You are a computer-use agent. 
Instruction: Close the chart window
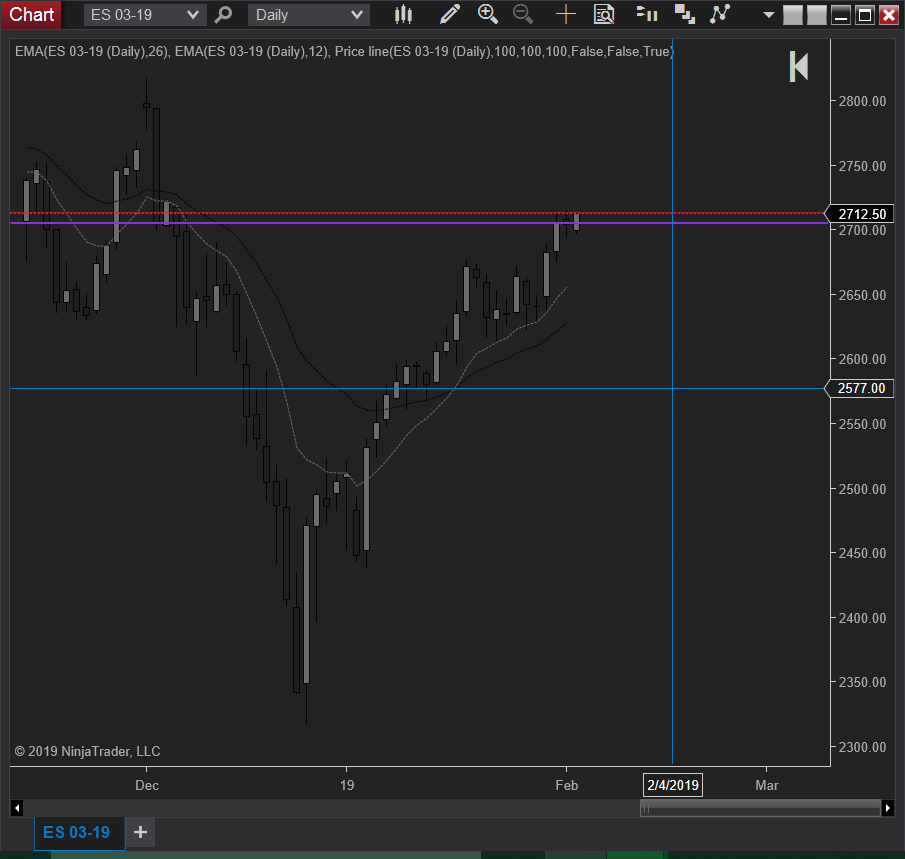click(889, 15)
